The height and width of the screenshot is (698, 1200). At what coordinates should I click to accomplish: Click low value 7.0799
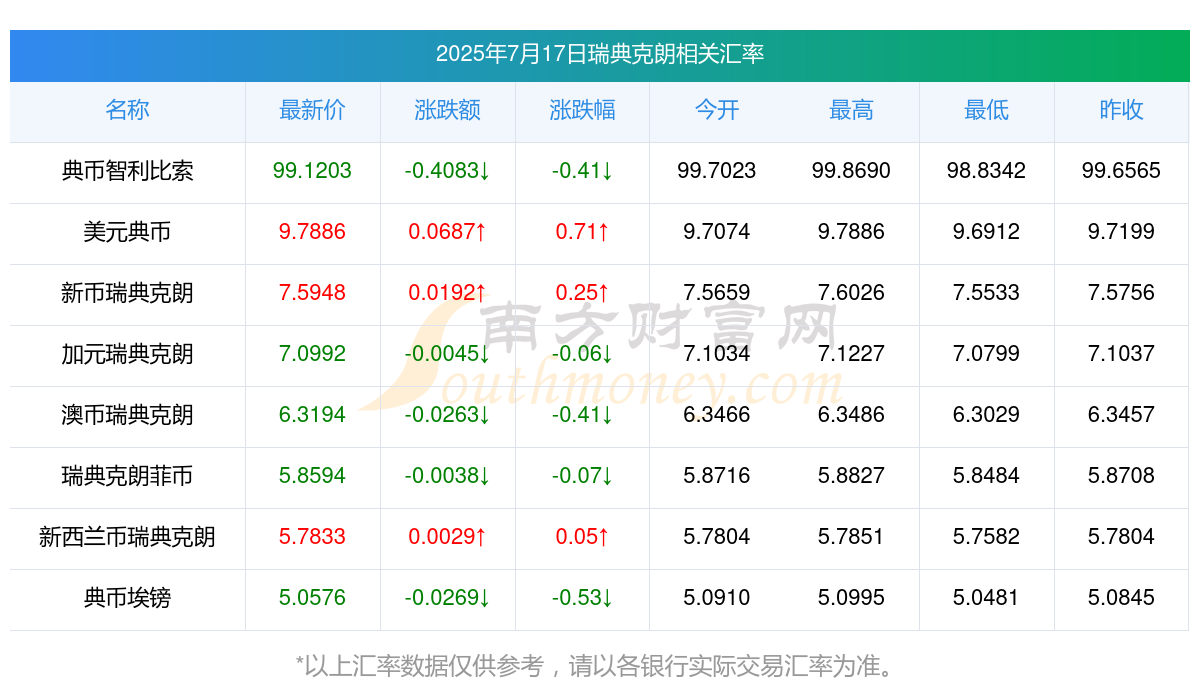click(x=986, y=354)
